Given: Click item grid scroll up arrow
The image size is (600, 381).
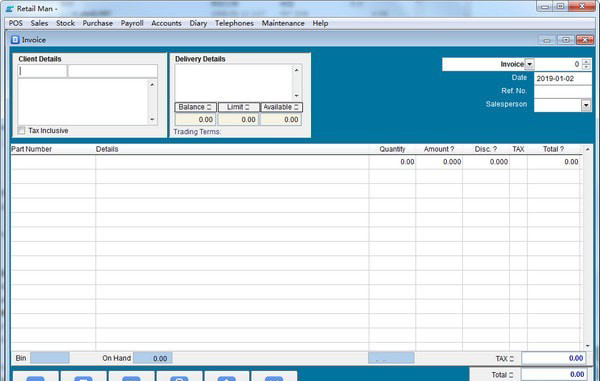Looking at the screenshot, I should (x=588, y=149).
